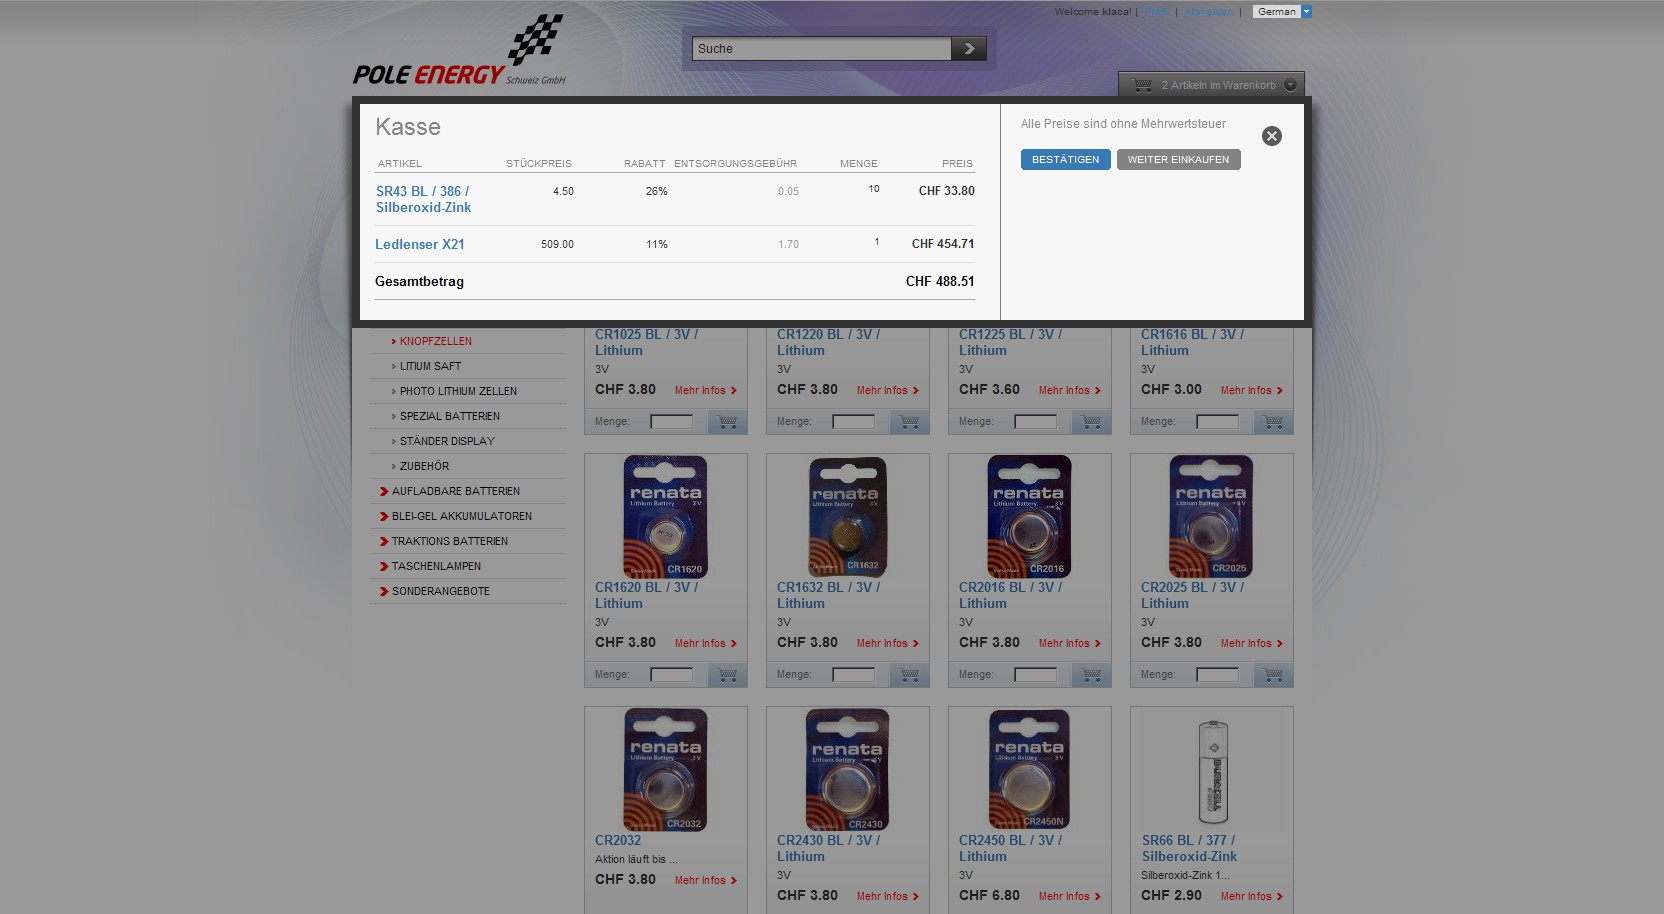Expand the Sonderangebote category
Screen dimensions: 1664x914
click(x=440, y=591)
